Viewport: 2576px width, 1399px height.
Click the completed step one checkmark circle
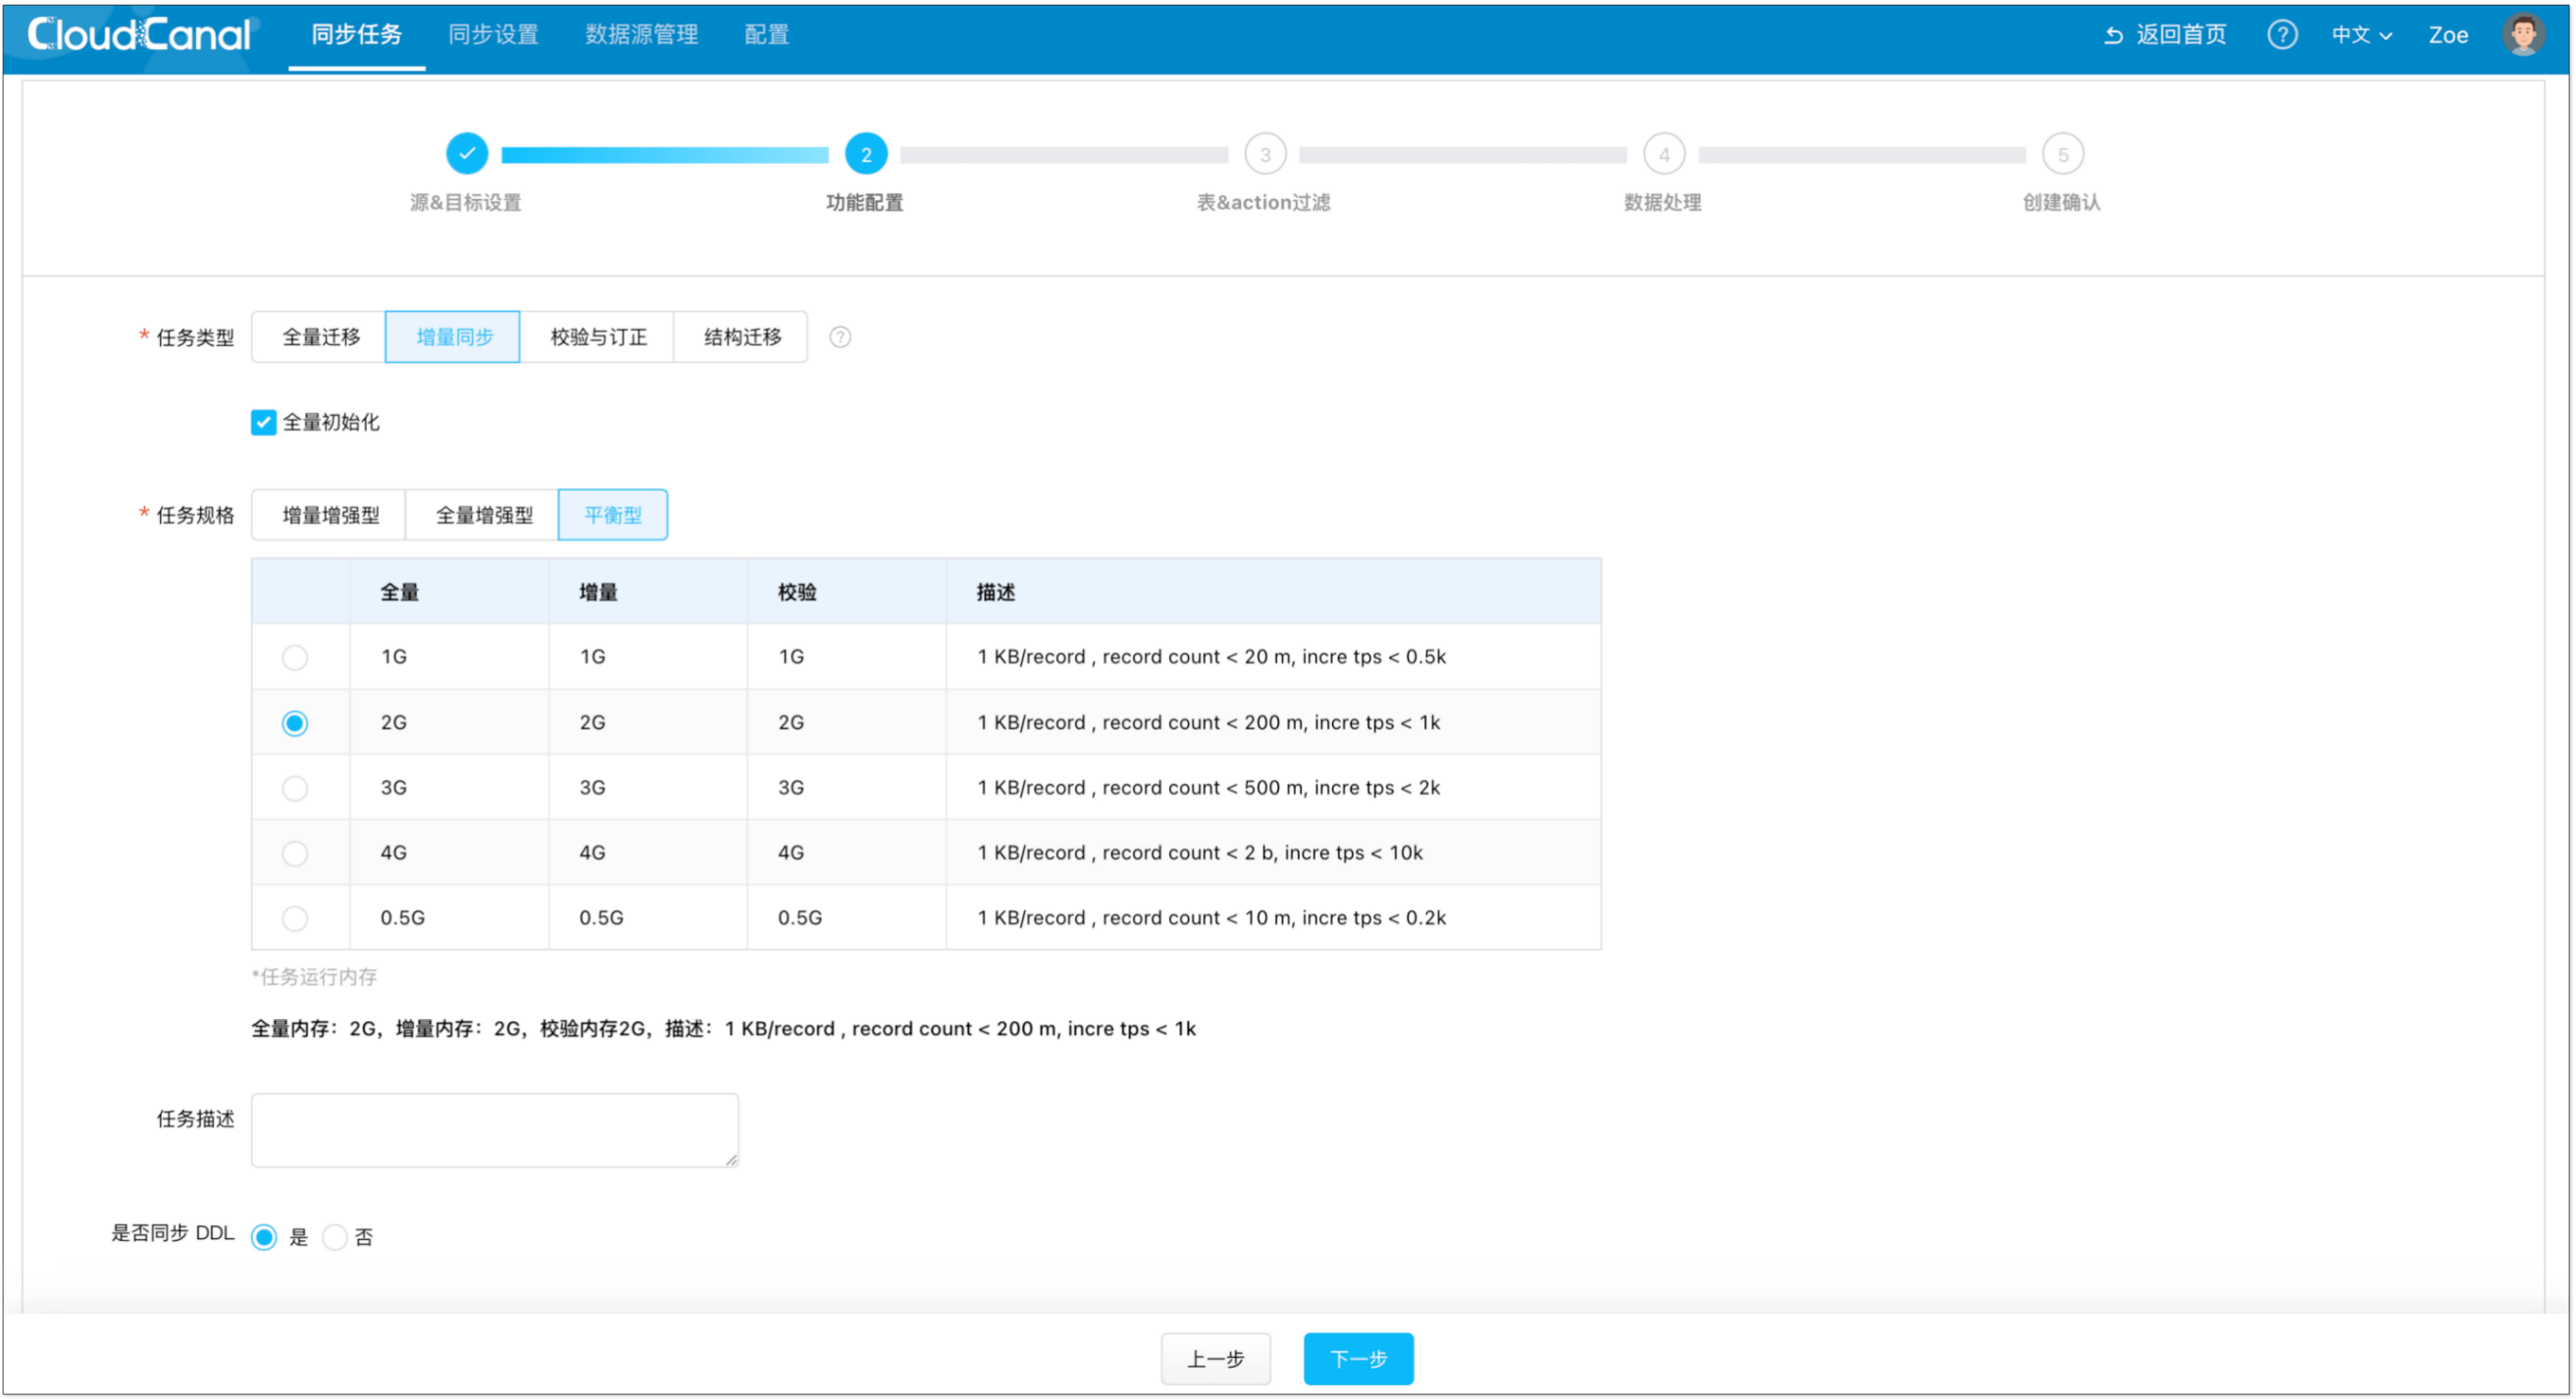[467, 154]
